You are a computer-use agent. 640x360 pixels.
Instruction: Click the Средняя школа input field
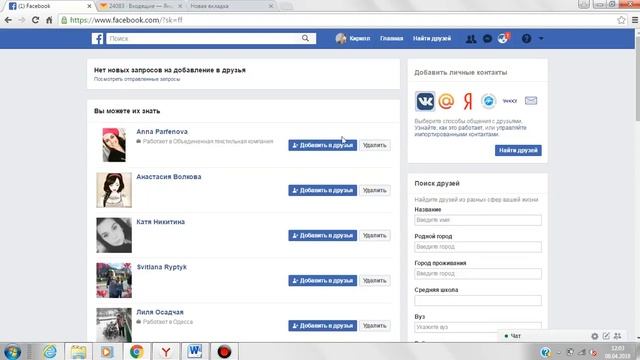pyautogui.click(x=478, y=300)
